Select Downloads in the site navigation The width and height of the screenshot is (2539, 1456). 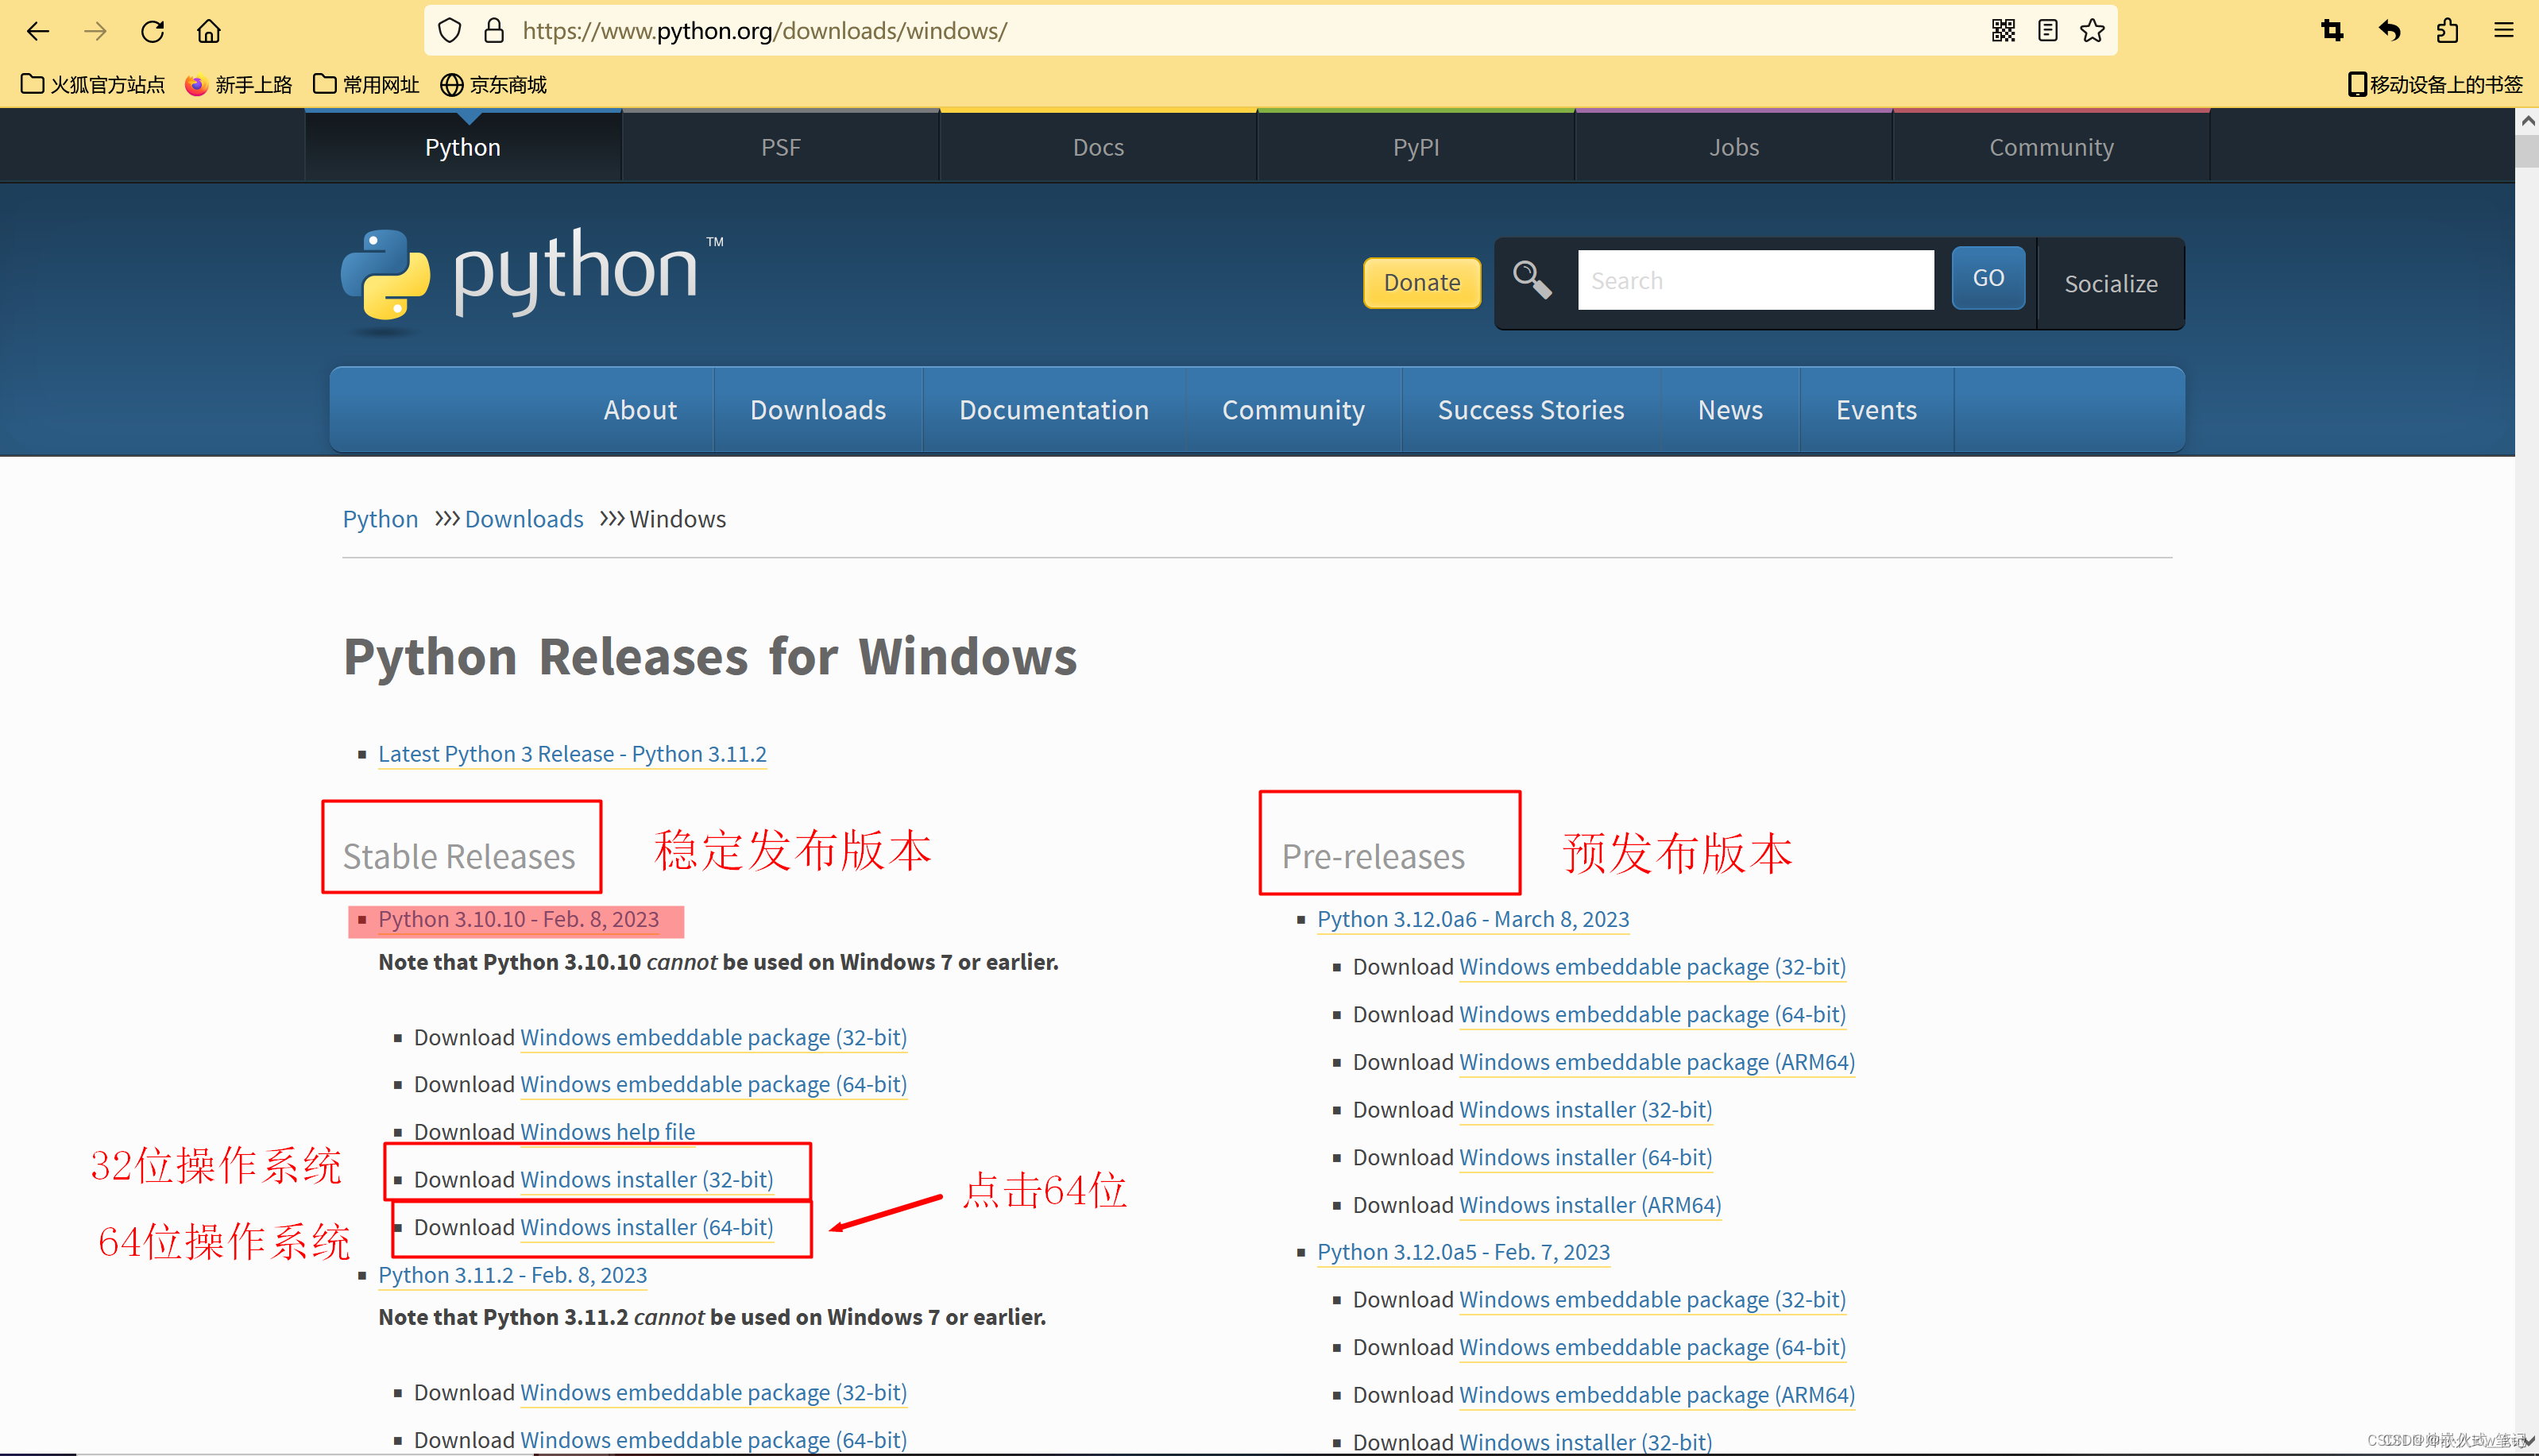click(817, 410)
